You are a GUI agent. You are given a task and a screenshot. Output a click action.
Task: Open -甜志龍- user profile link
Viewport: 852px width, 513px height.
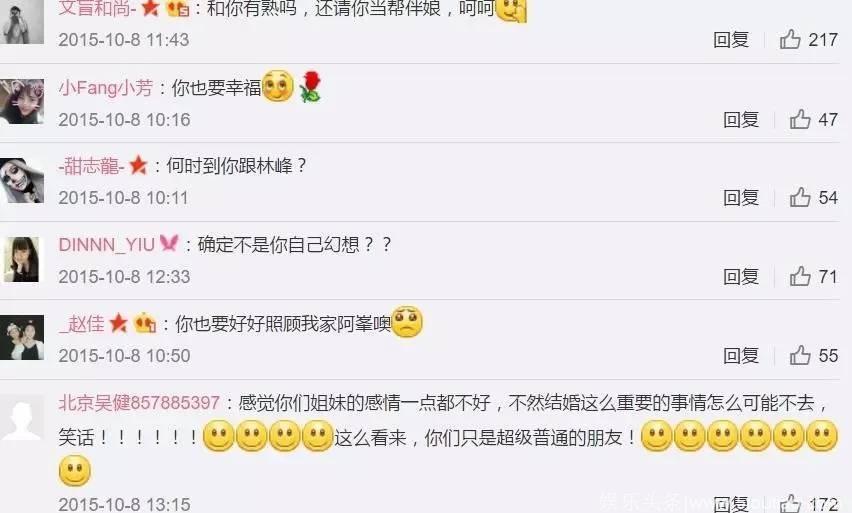pyautogui.click(x=92, y=166)
